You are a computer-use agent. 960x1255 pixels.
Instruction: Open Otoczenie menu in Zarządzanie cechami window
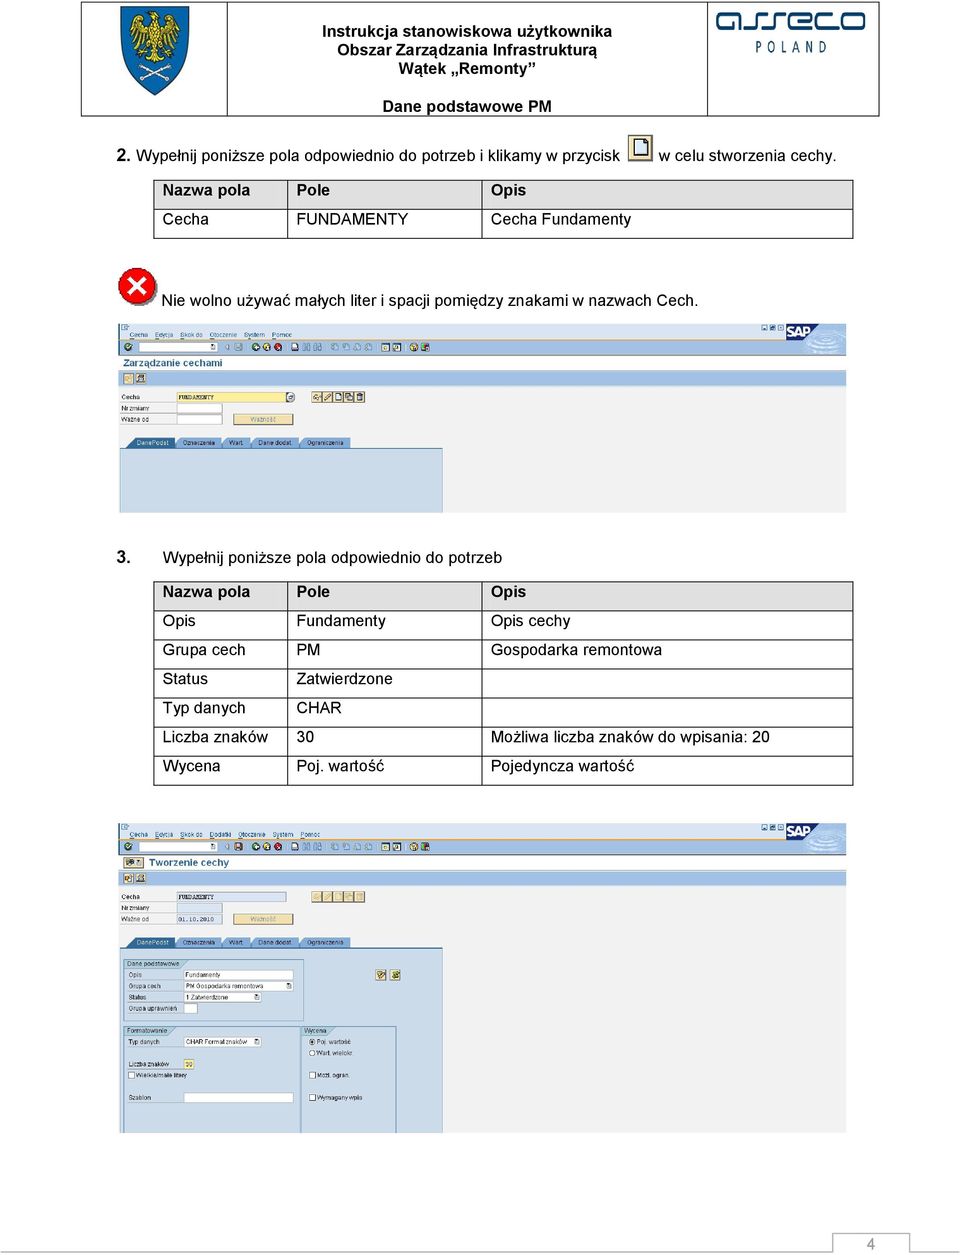pyautogui.click(x=223, y=335)
